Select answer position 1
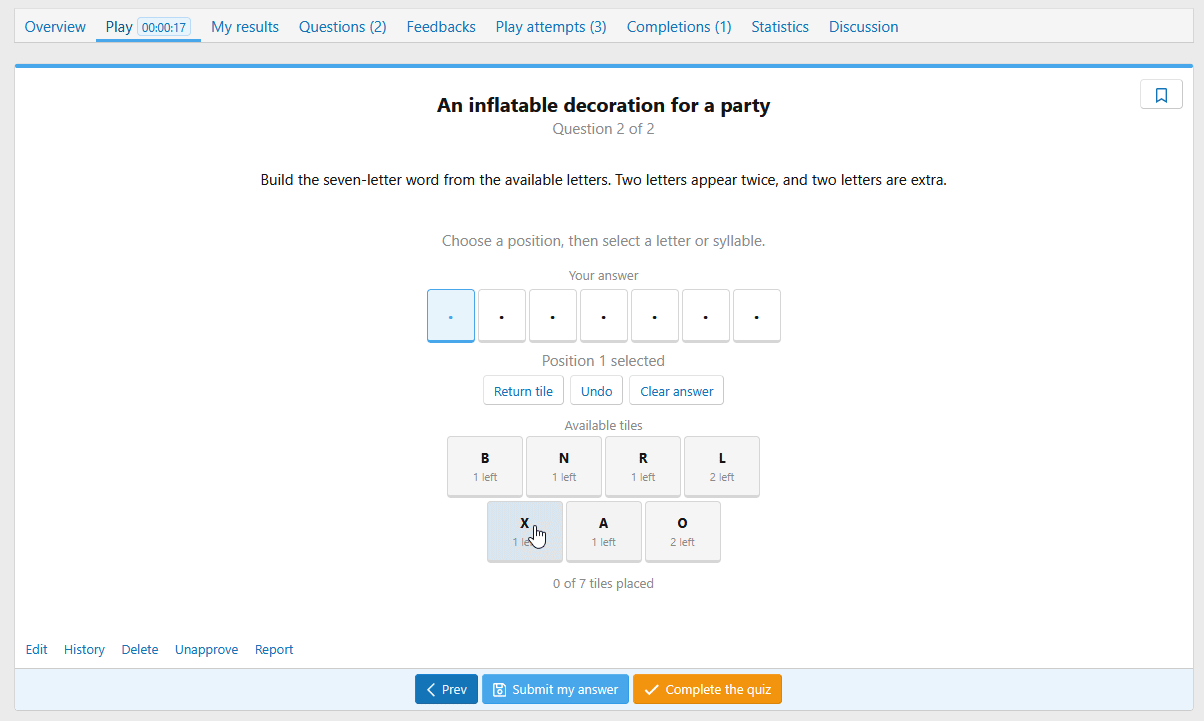1204x721 pixels. coord(451,316)
